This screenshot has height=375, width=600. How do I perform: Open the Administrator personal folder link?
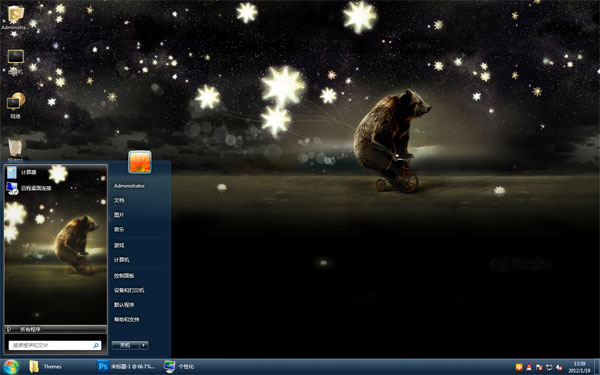pyautogui.click(x=129, y=186)
